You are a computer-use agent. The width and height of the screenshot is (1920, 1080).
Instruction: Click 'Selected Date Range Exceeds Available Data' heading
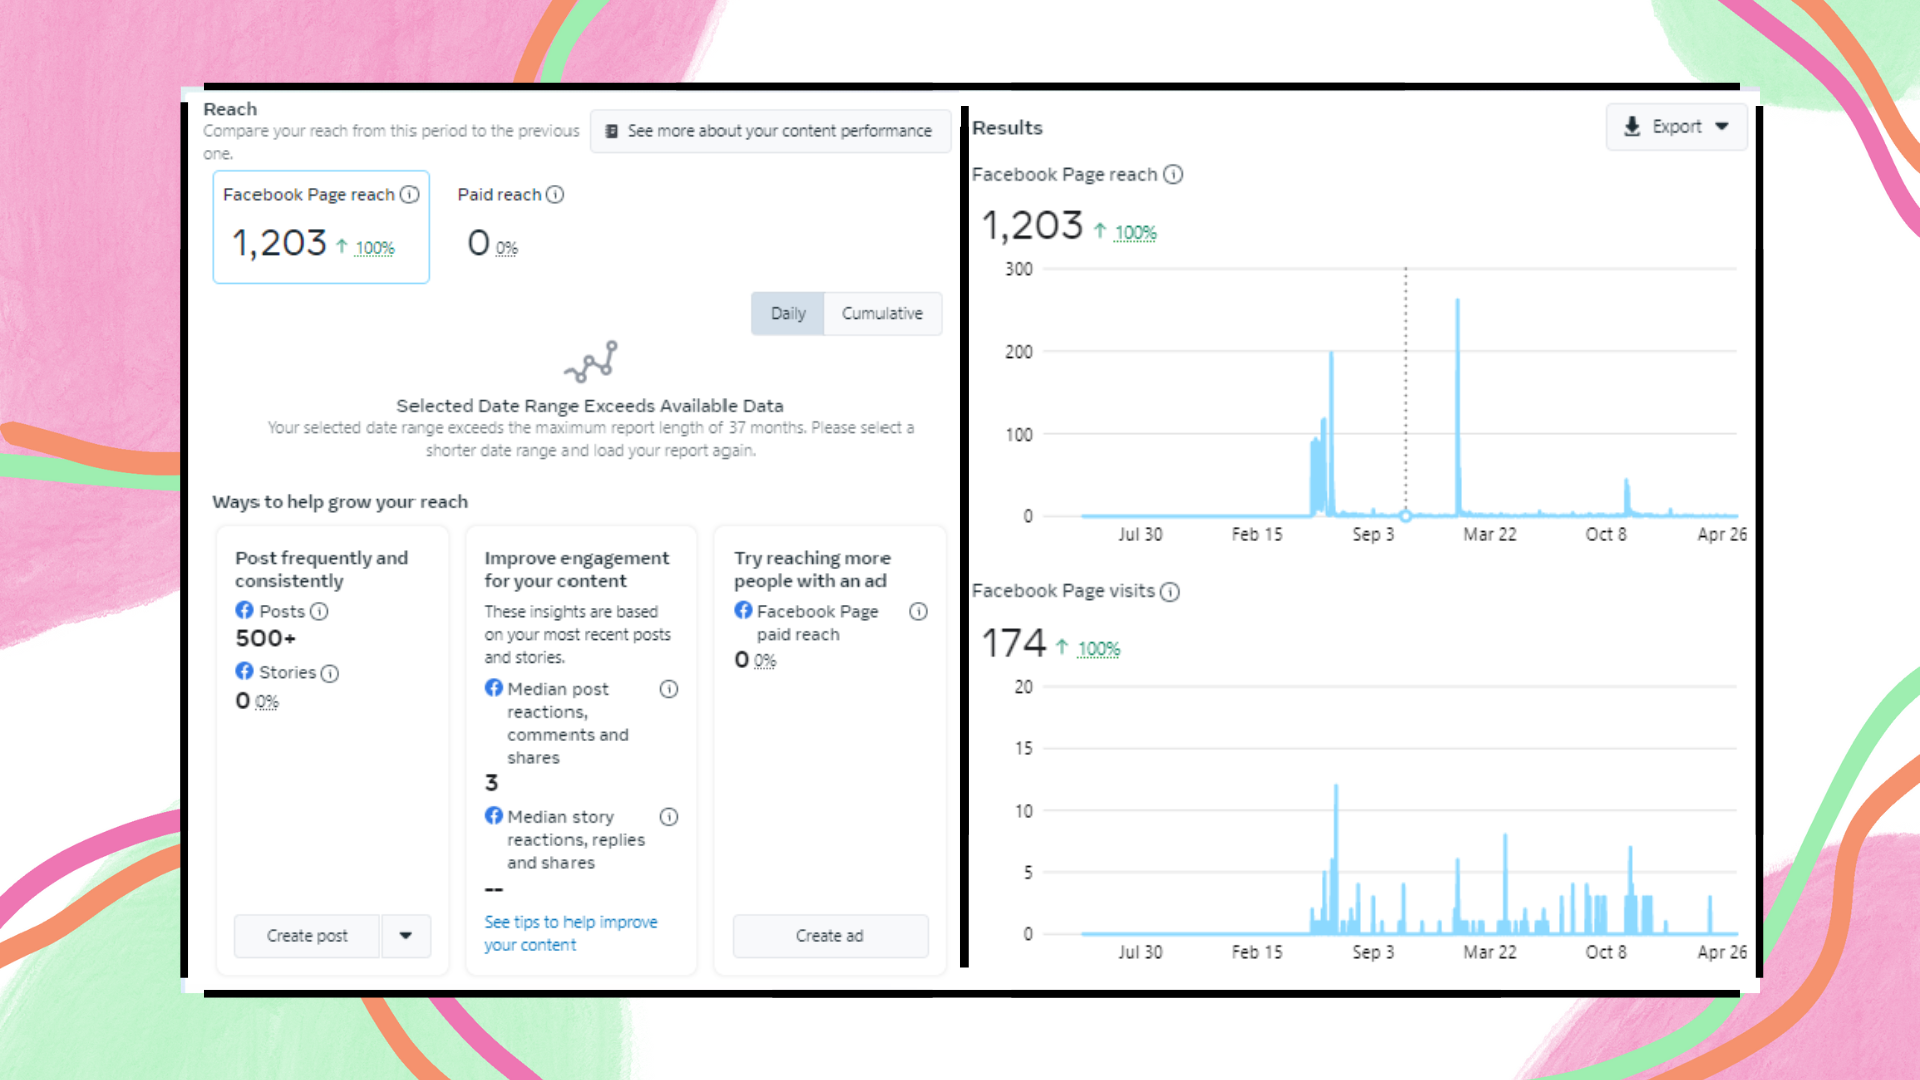pyautogui.click(x=590, y=406)
